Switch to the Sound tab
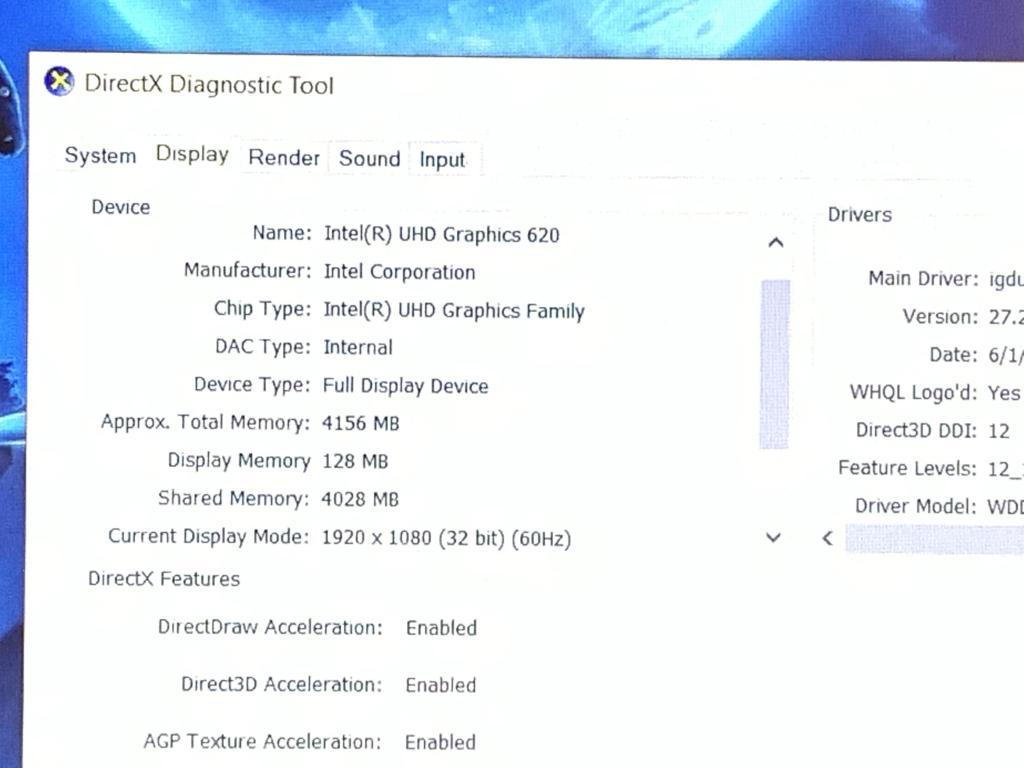Image resolution: width=1024 pixels, height=768 pixels. point(370,158)
